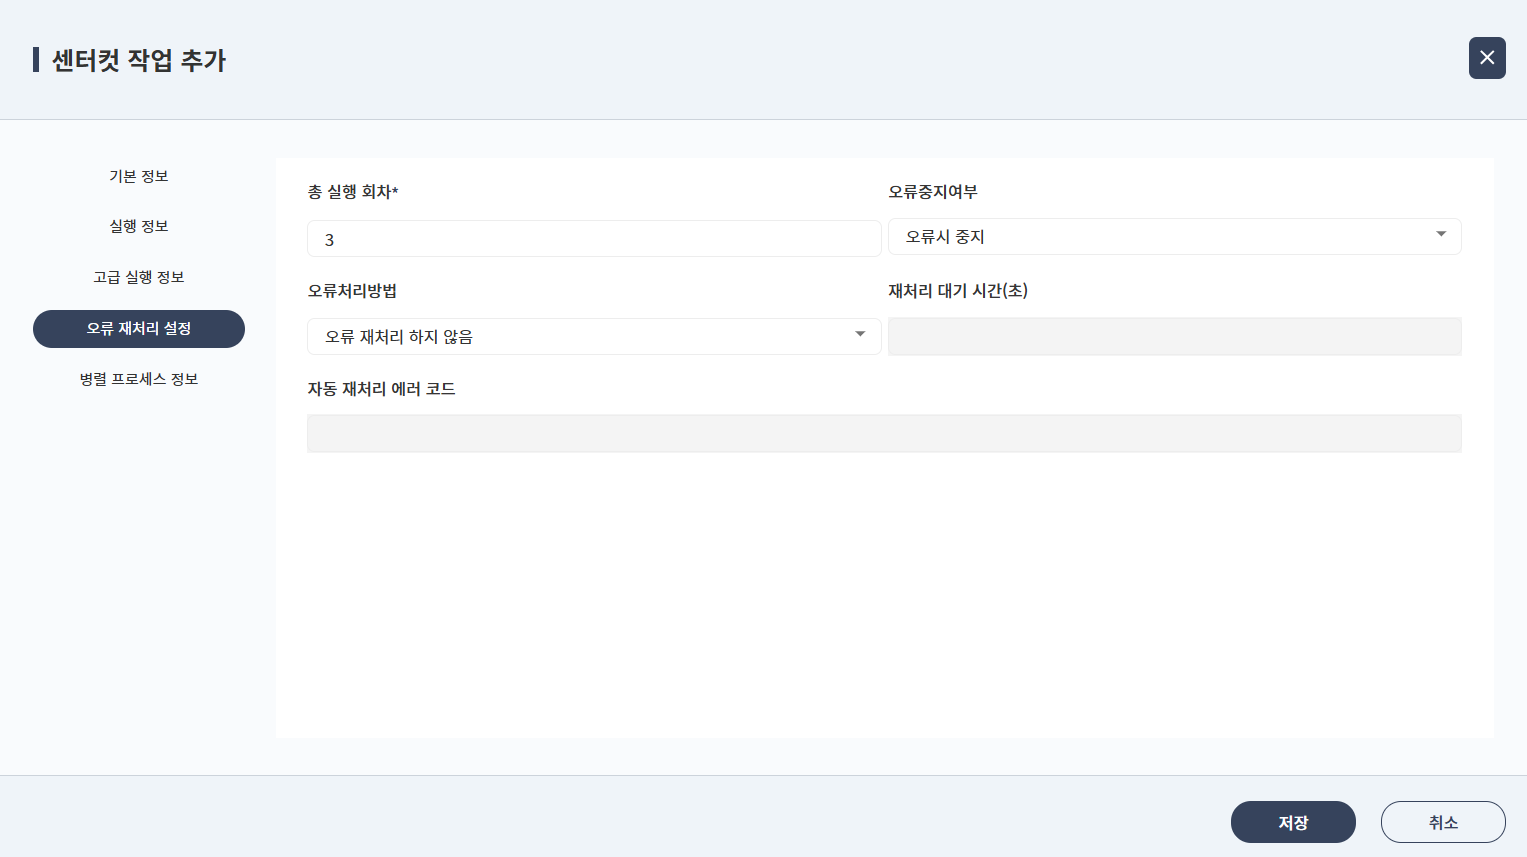Select the 오류 재처리 설정 tab
Viewport: 1527px width, 857px height.
tap(139, 329)
